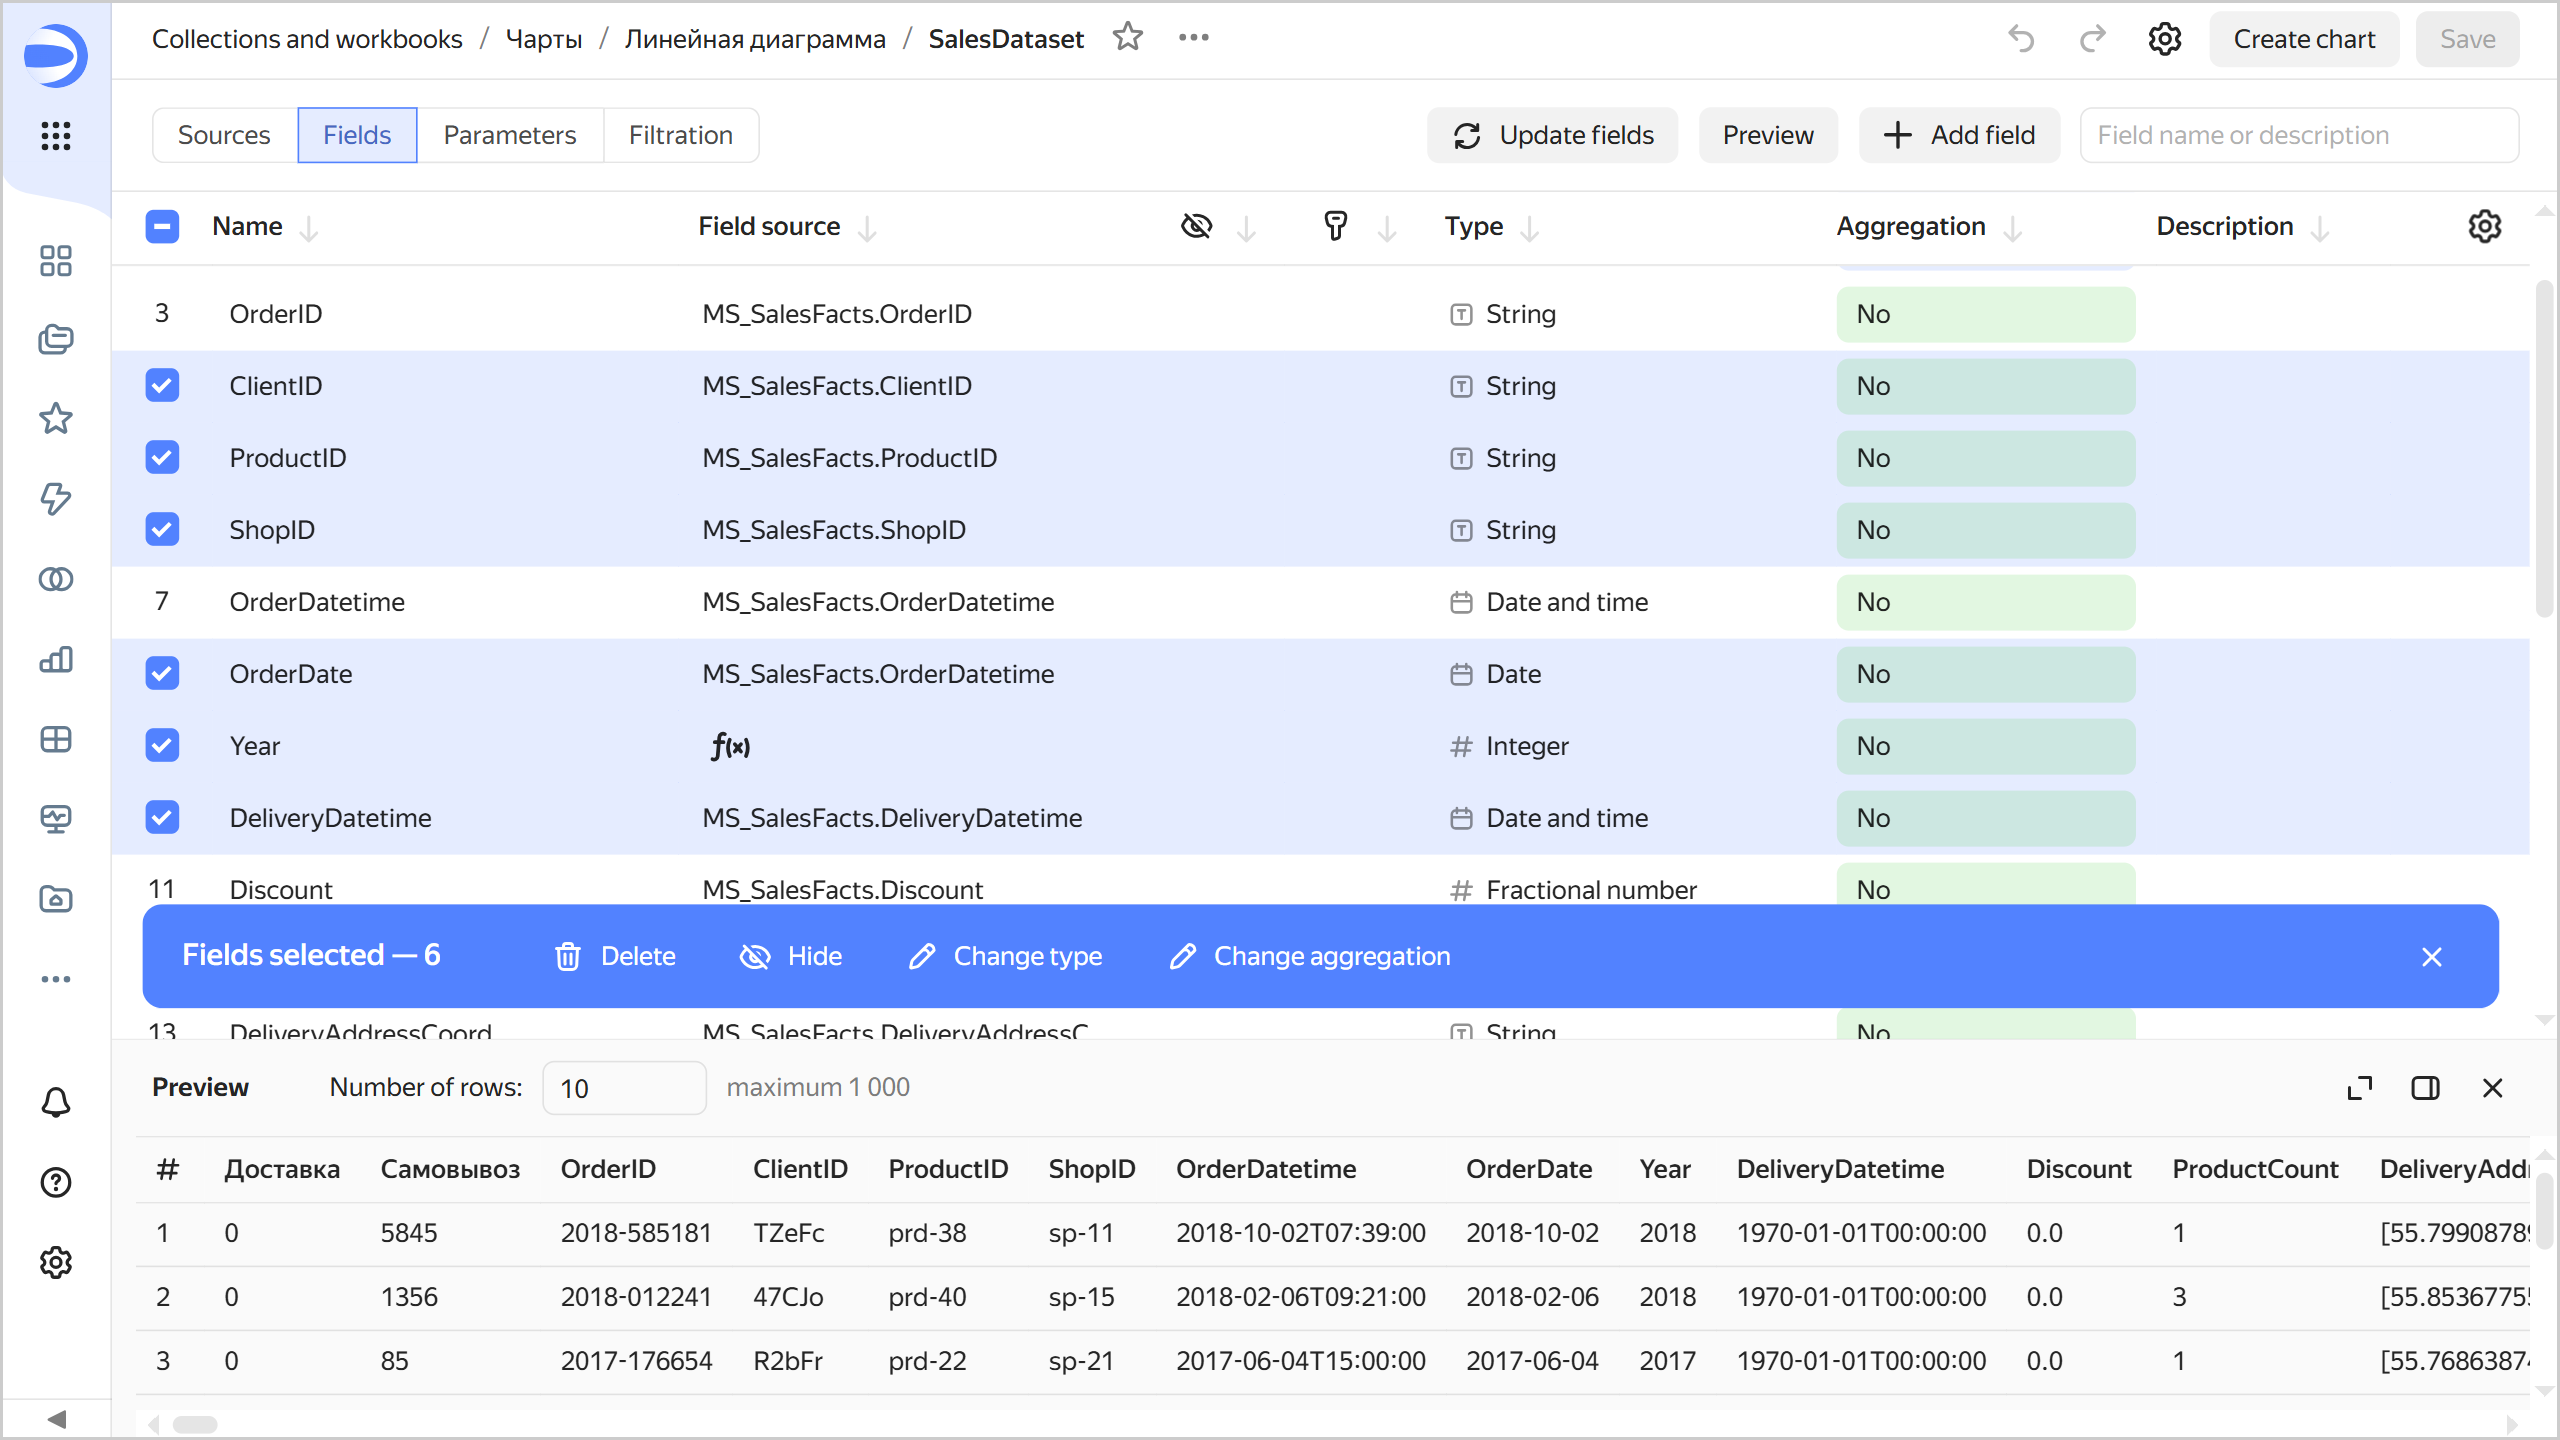
Task: Click the Update fields button
Action: pos(1552,135)
